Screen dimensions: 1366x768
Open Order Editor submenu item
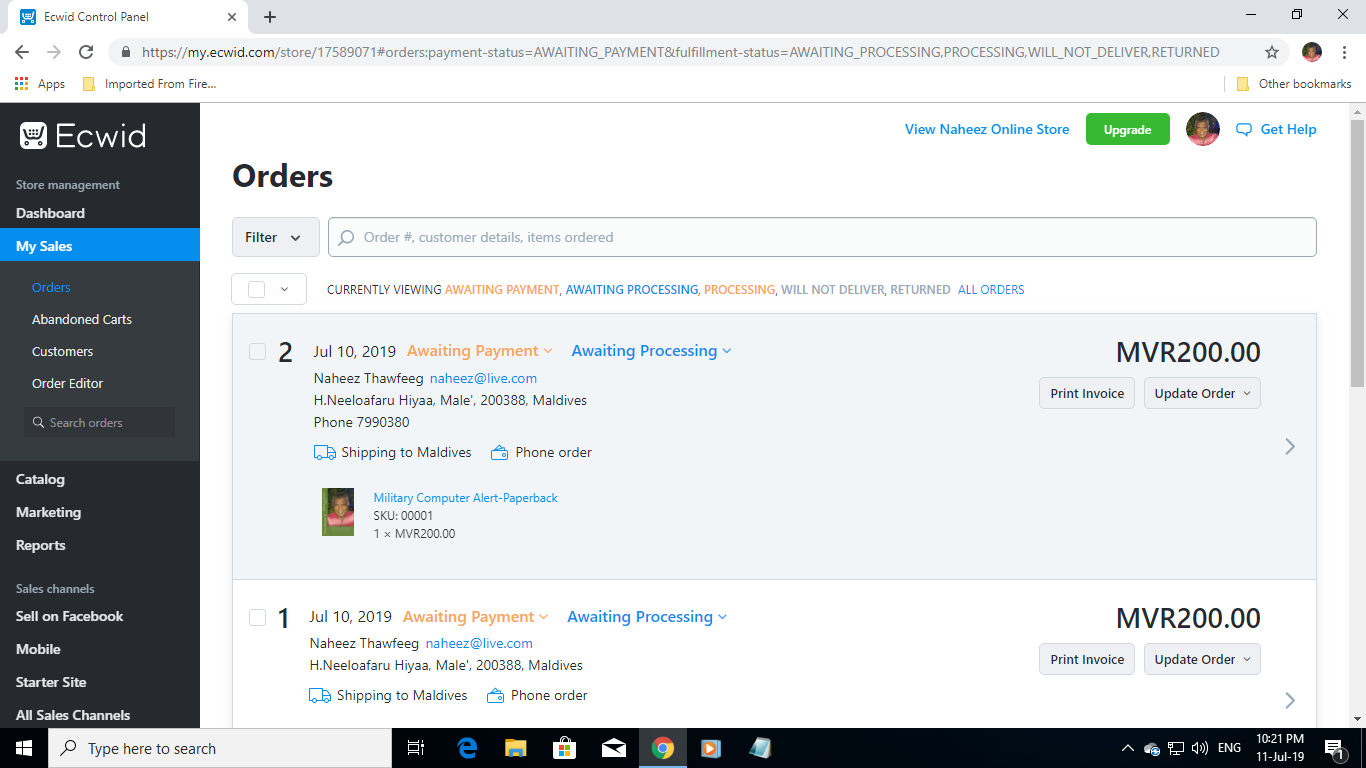point(67,383)
